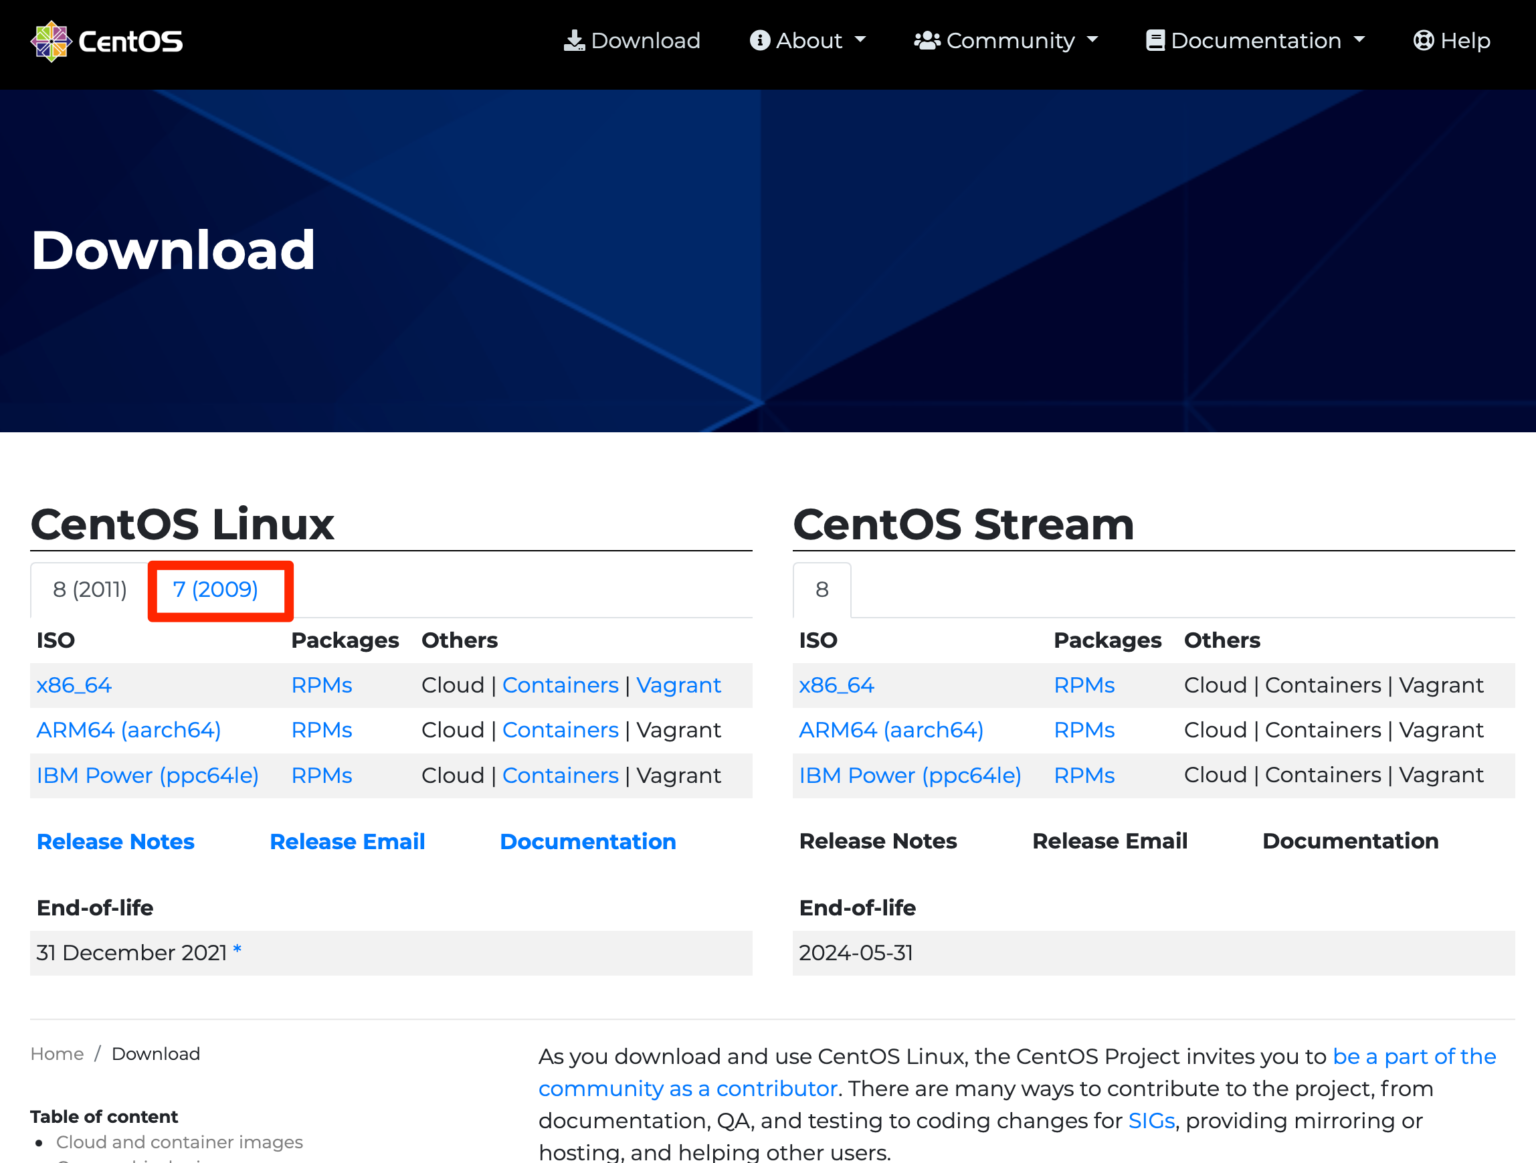
Task: Open x86_64 ISO link under CentOS Linux
Action: coord(74,686)
